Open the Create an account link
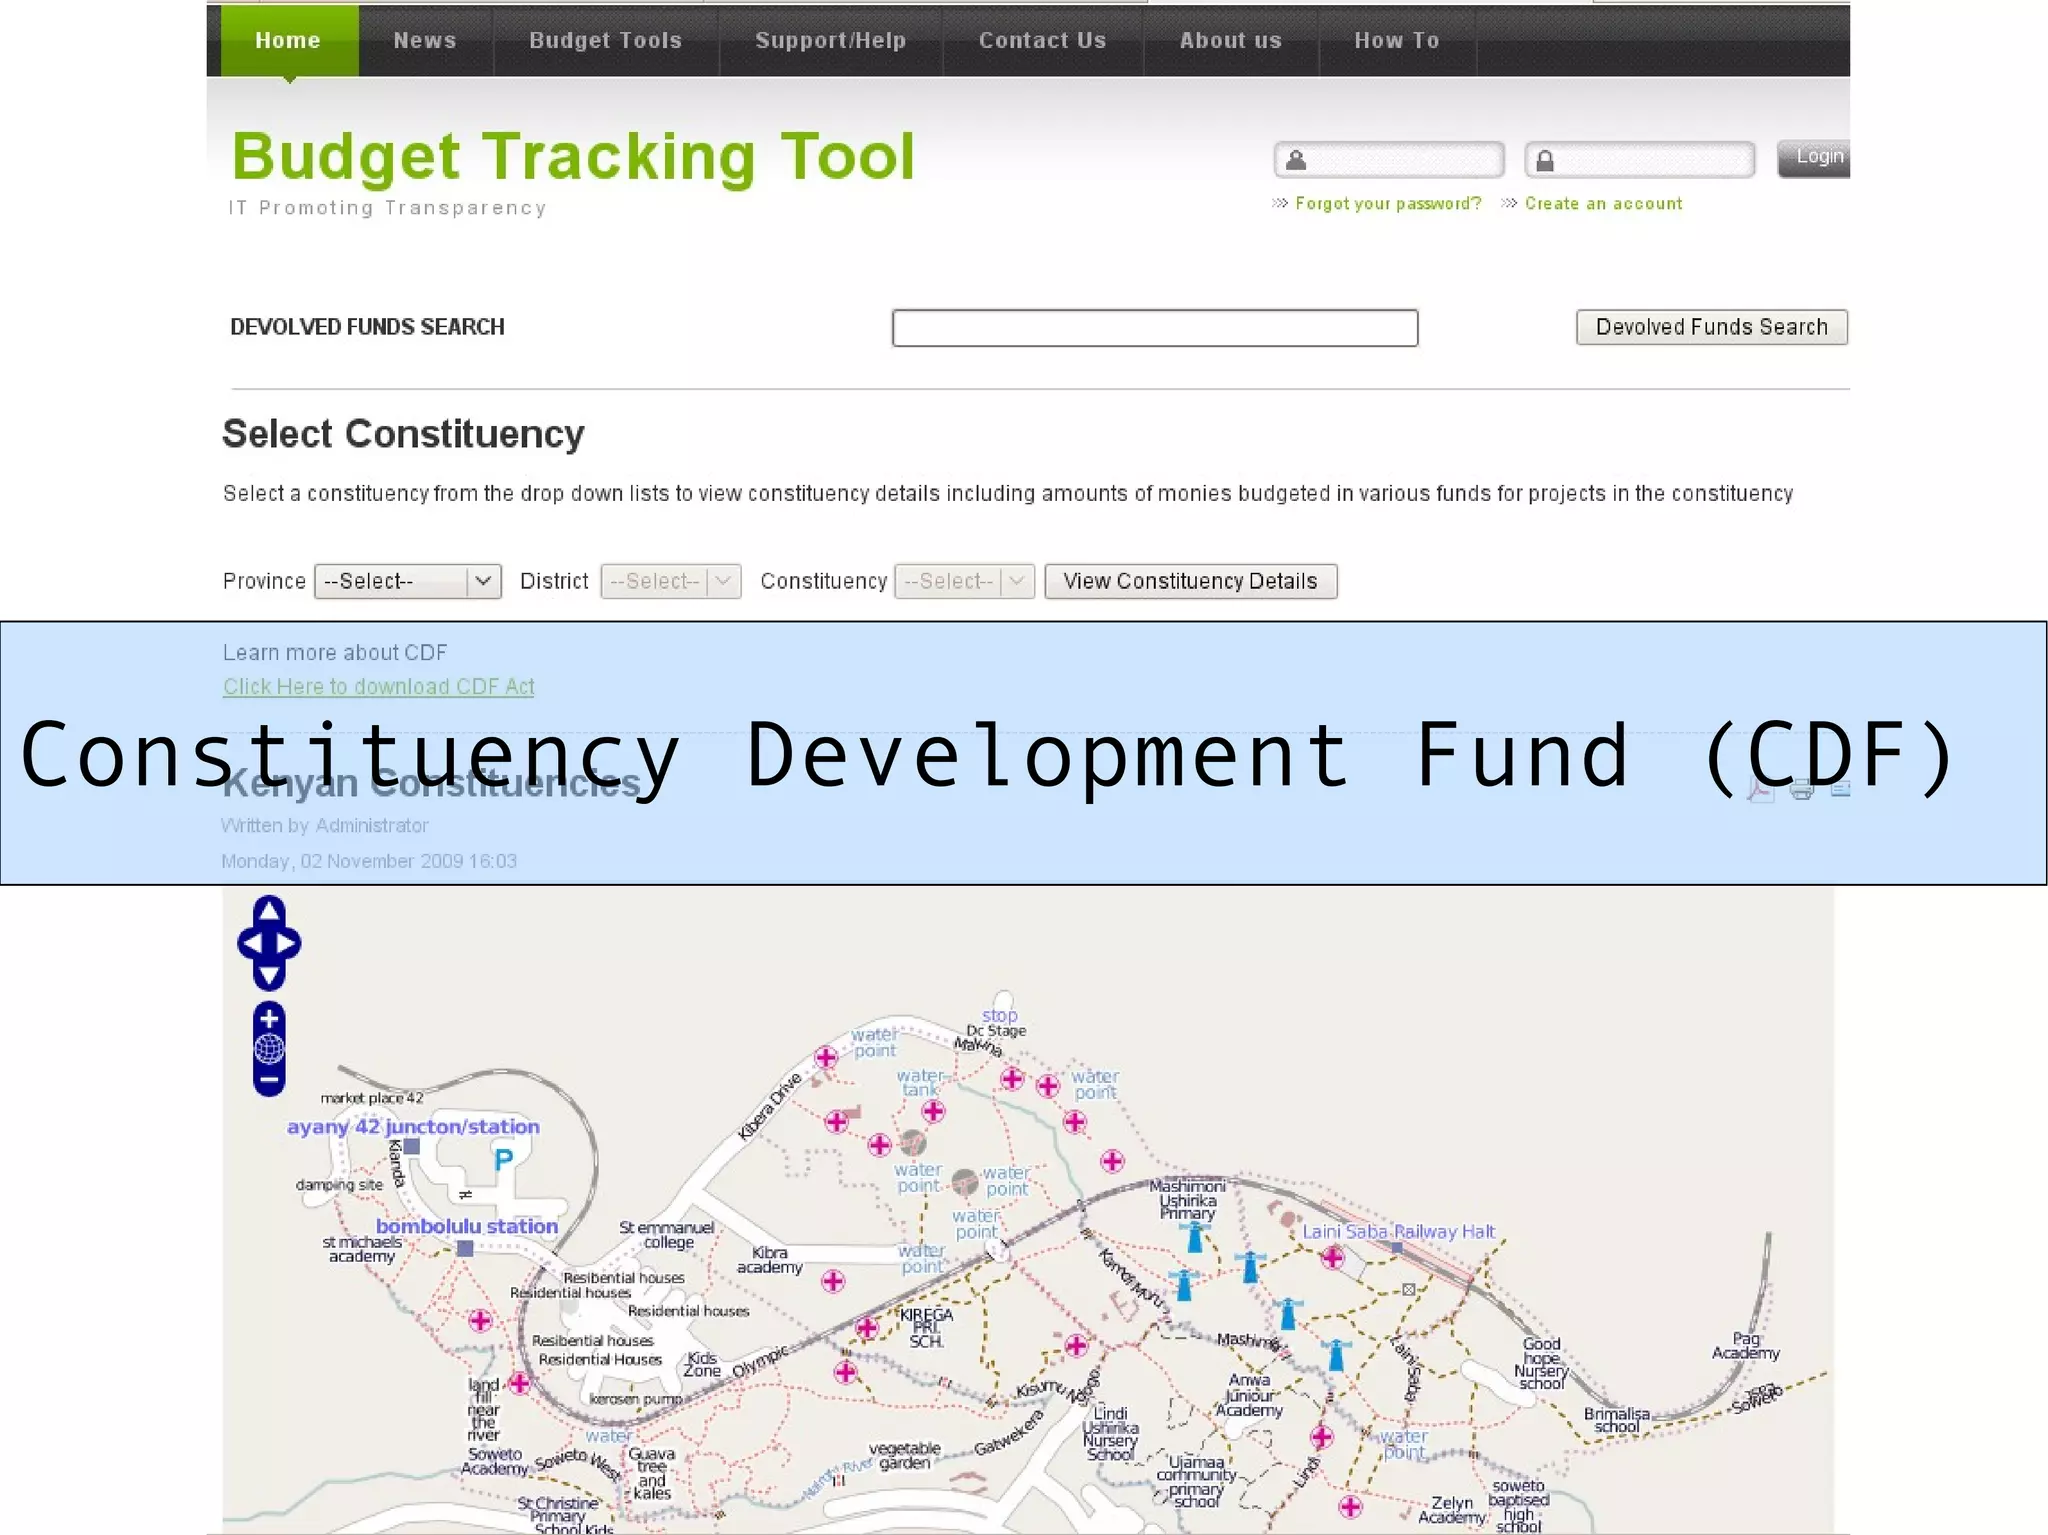This screenshot has height=1535, width=2048. pyautogui.click(x=1603, y=203)
